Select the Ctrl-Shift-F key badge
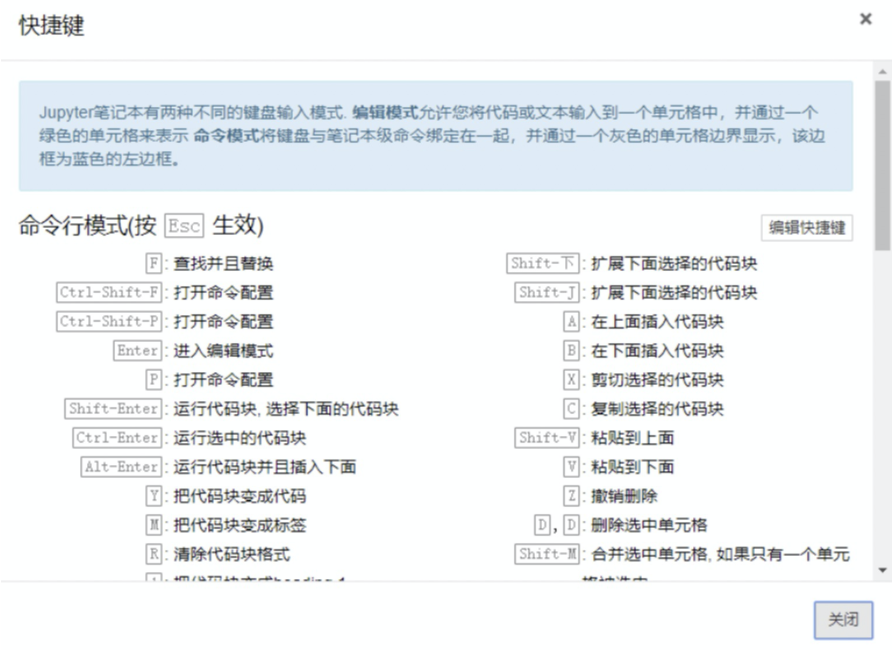The image size is (896, 650). coord(109,293)
